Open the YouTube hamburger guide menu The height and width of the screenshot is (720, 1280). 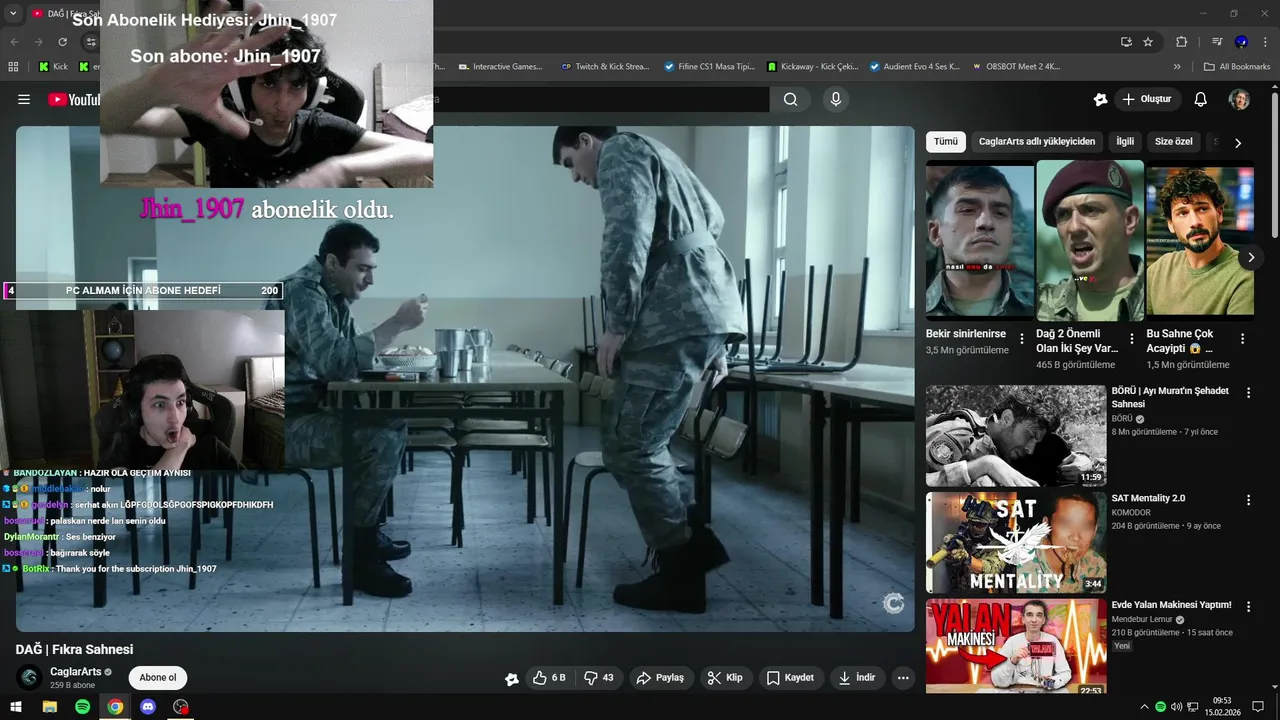[24, 99]
